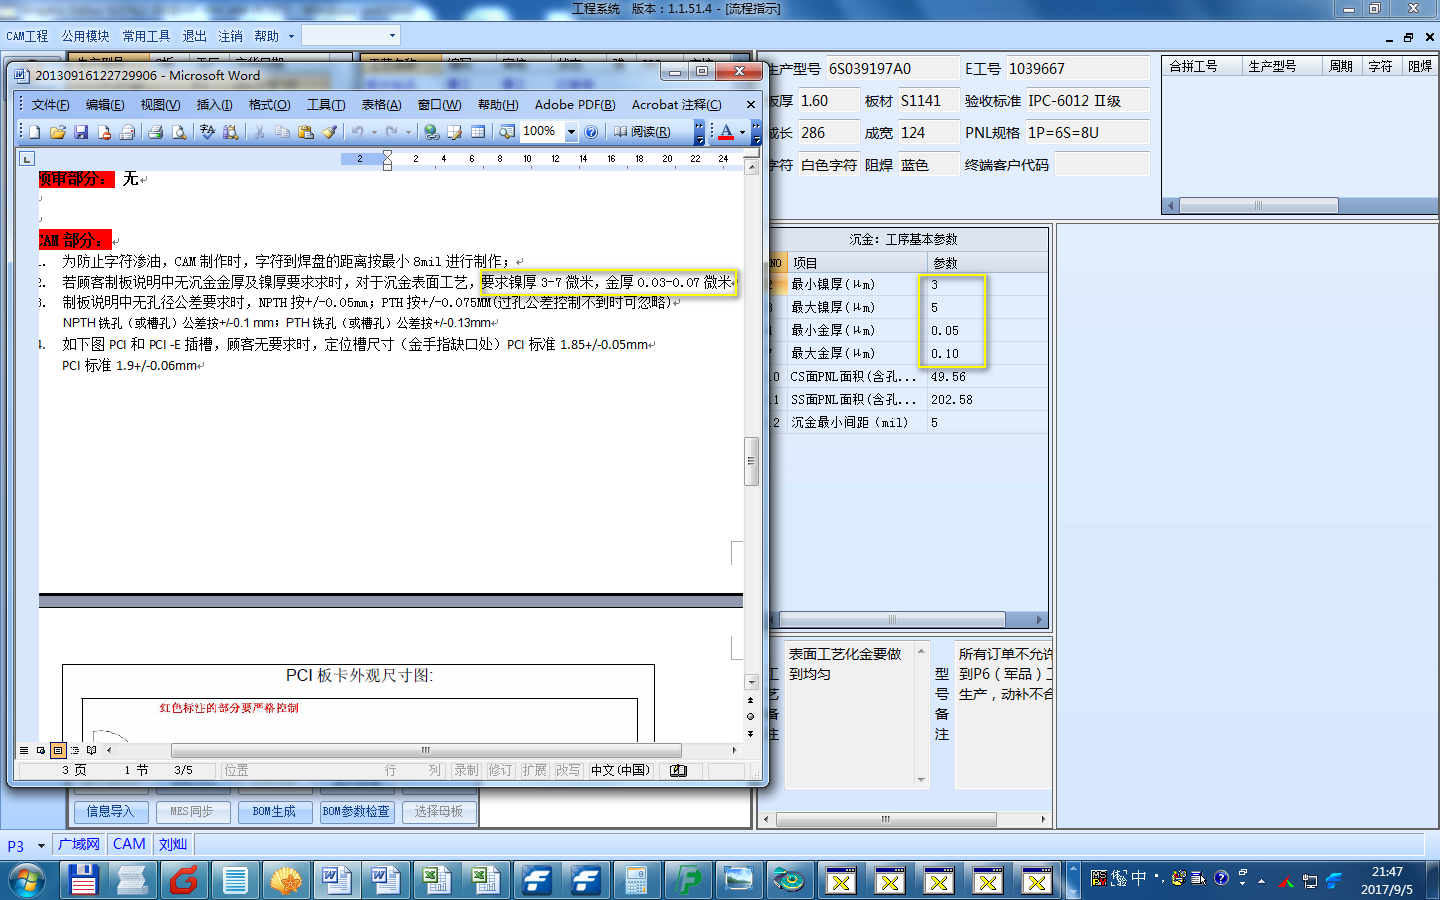Open the Redo history dropdown arrow

click(408, 132)
